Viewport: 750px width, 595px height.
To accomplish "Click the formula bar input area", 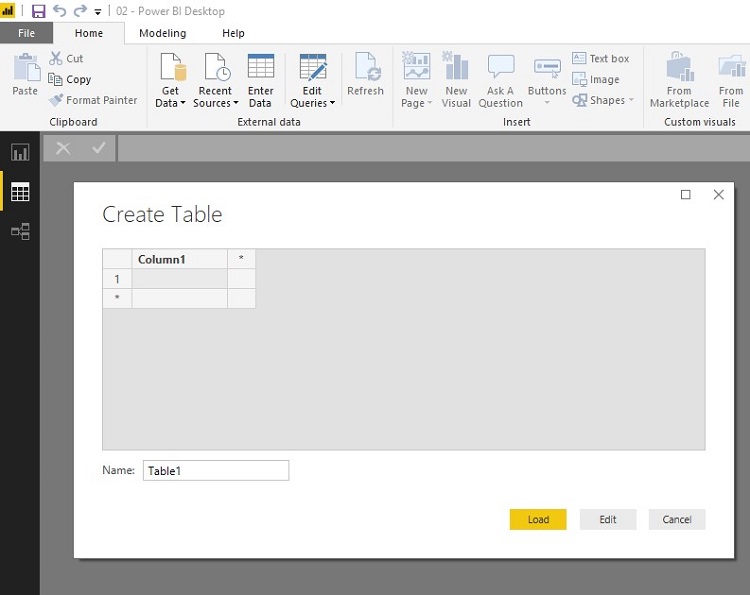I will click(433, 148).
